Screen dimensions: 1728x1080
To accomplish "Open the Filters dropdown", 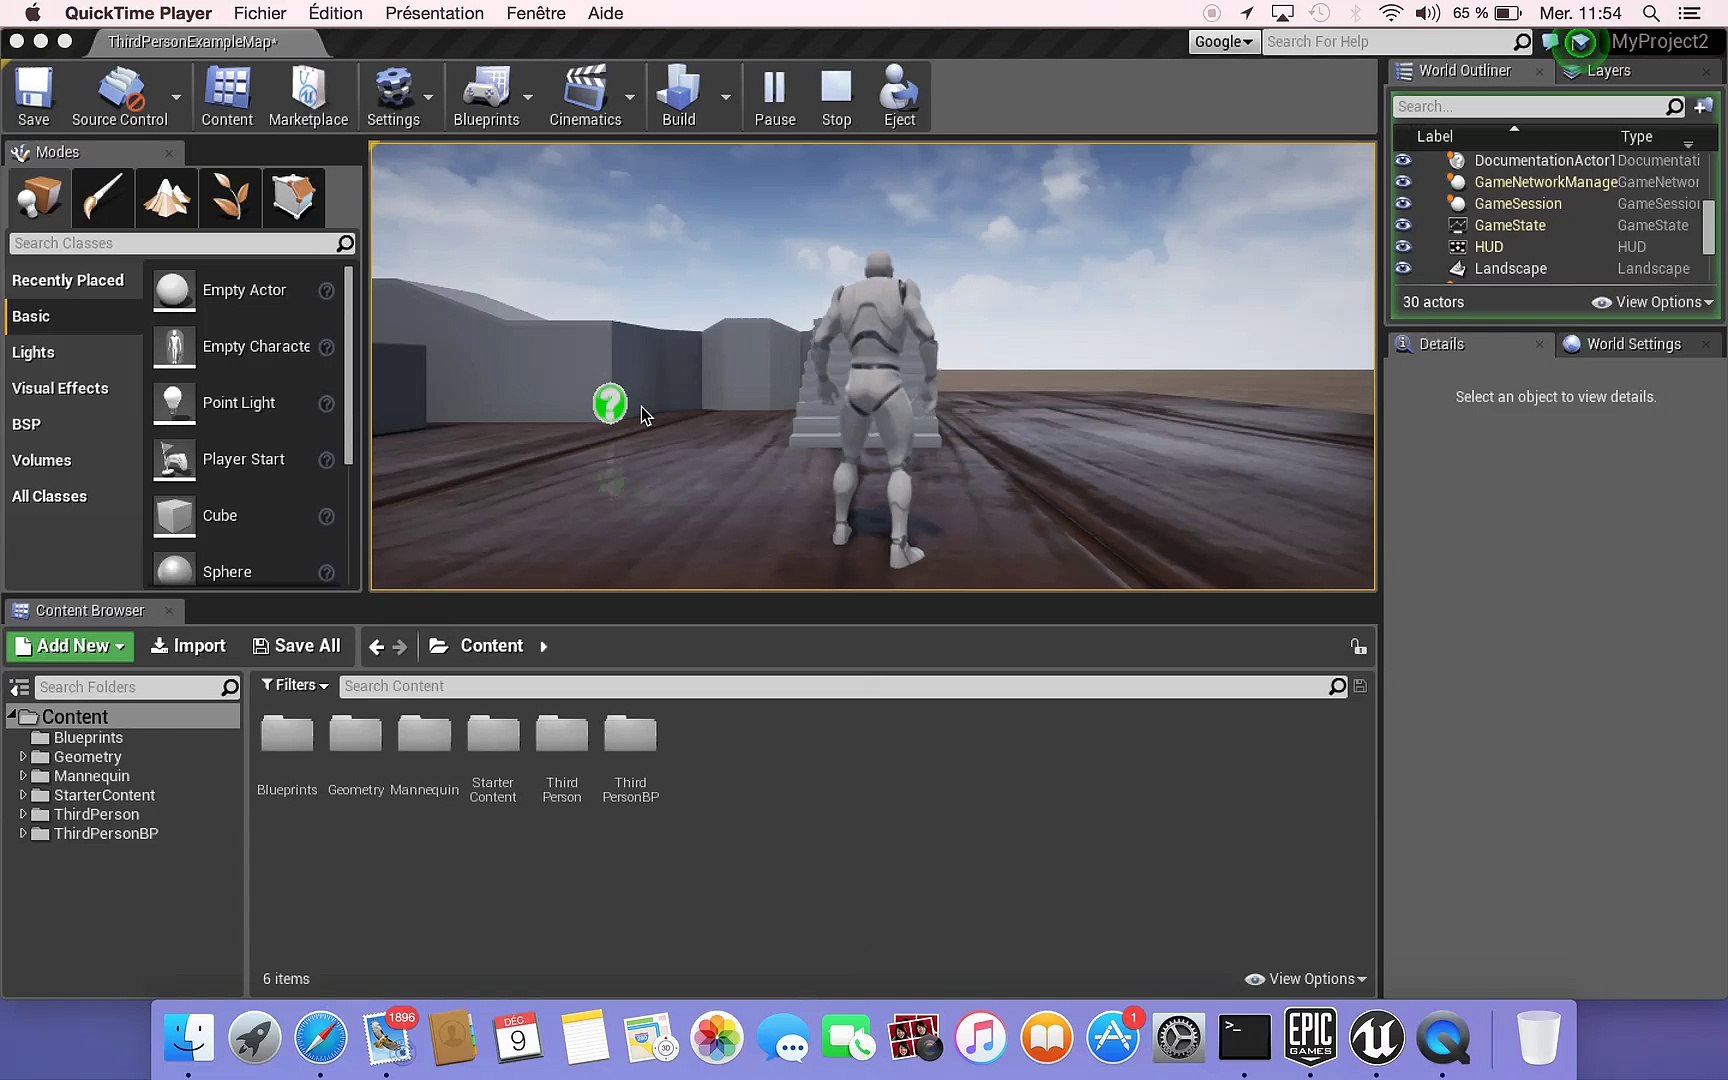I will pyautogui.click(x=294, y=685).
